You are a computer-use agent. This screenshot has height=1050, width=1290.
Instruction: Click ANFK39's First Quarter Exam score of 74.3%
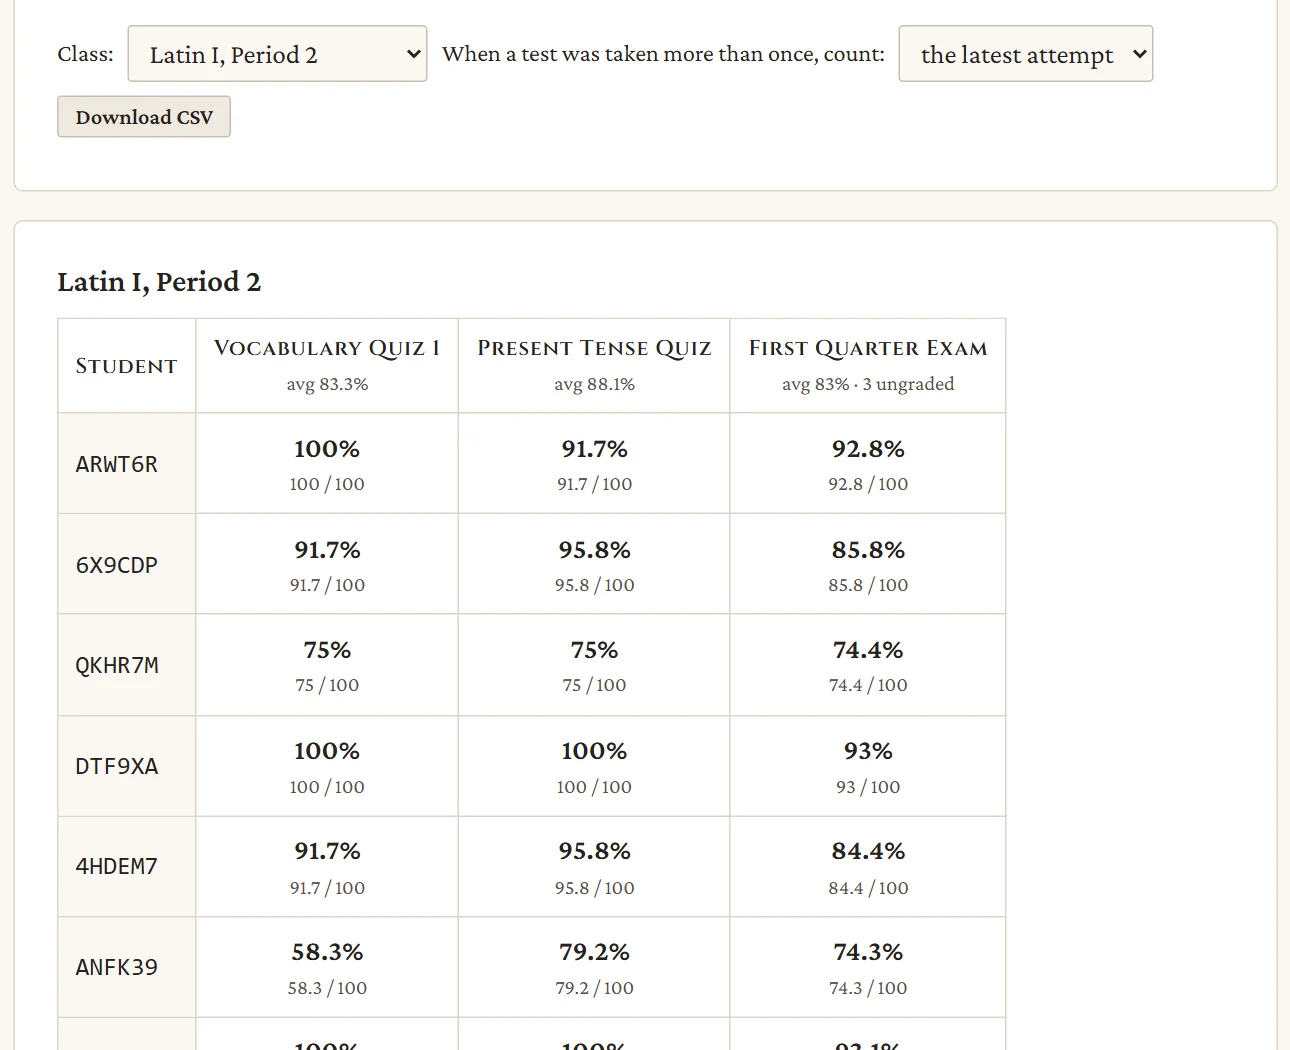(868, 952)
